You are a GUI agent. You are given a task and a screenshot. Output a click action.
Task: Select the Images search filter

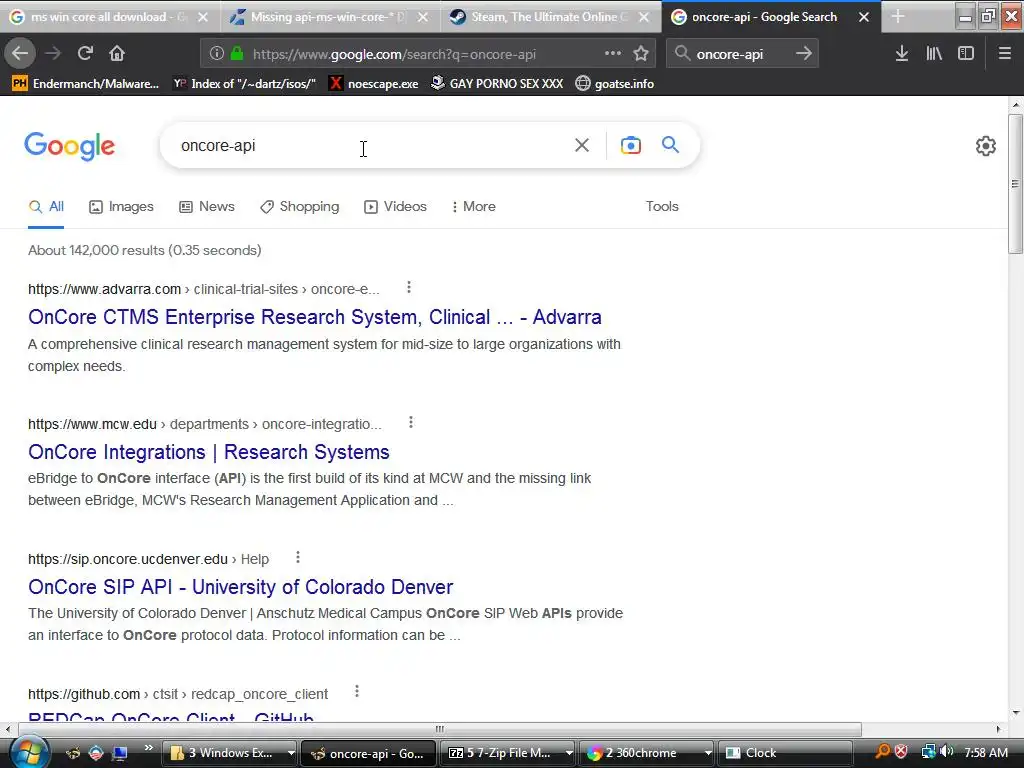(x=121, y=206)
